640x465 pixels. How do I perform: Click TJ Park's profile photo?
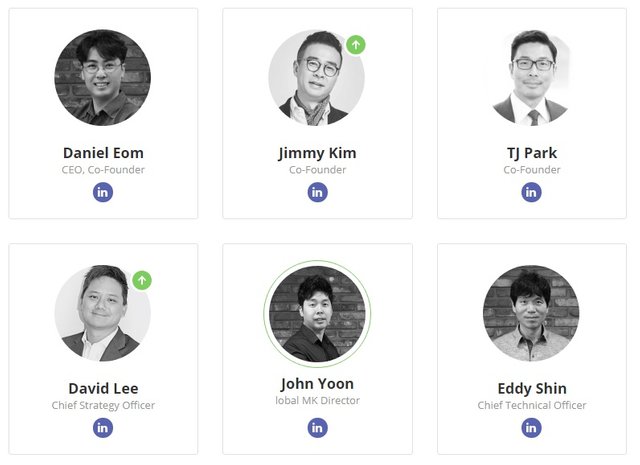(x=531, y=78)
